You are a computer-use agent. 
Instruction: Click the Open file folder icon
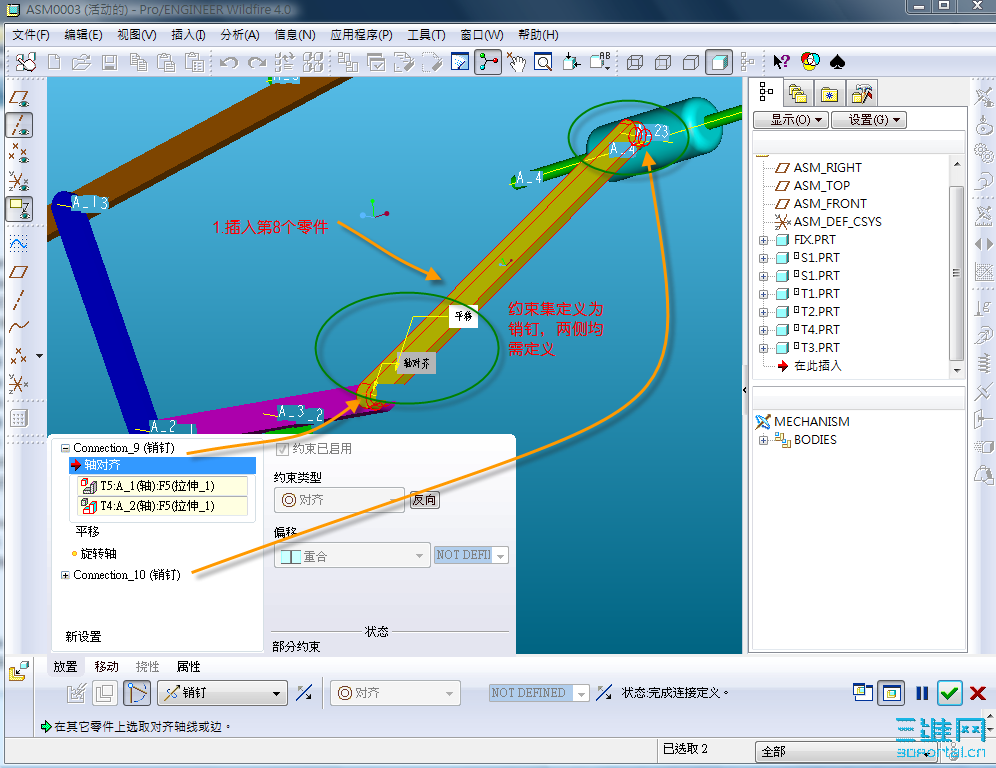point(81,62)
